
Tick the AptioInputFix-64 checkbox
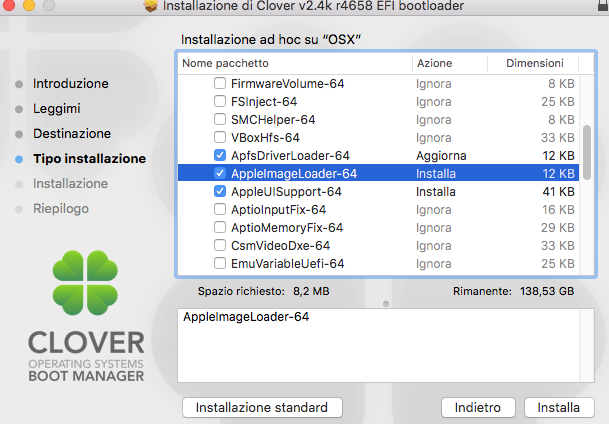pos(220,209)
